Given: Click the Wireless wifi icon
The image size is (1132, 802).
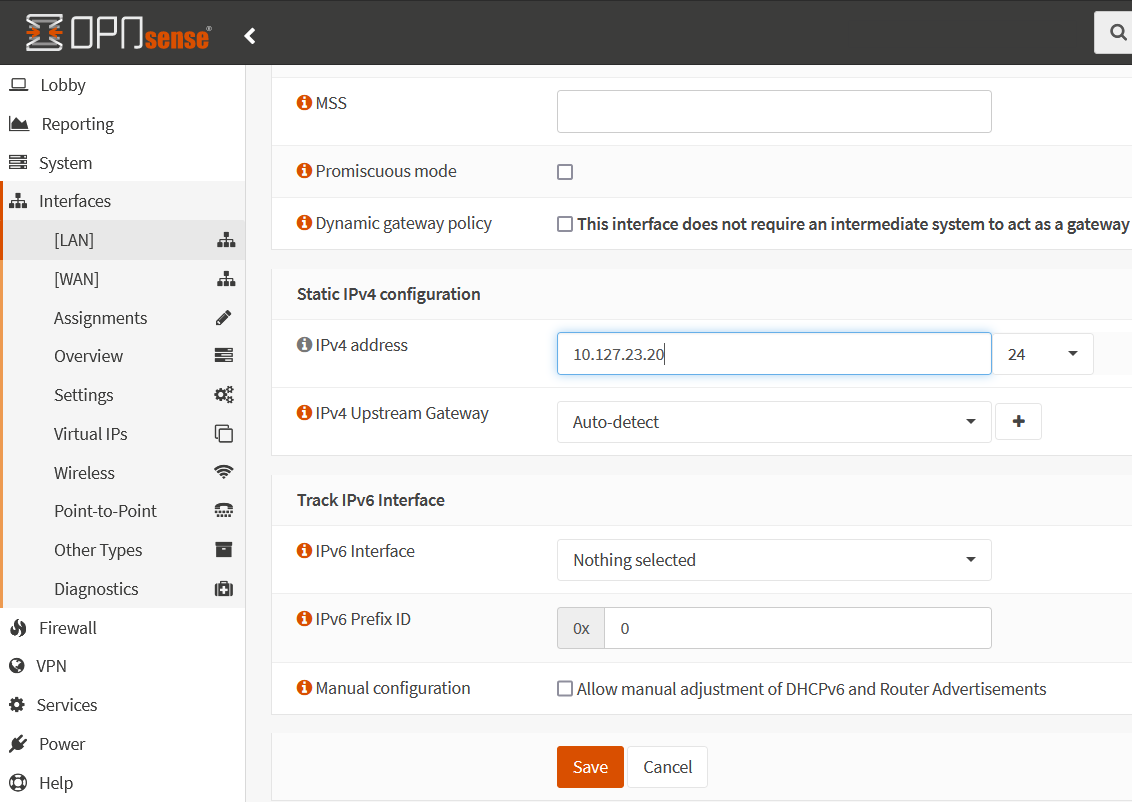Looking at the screenshot, I should point(223,472).
